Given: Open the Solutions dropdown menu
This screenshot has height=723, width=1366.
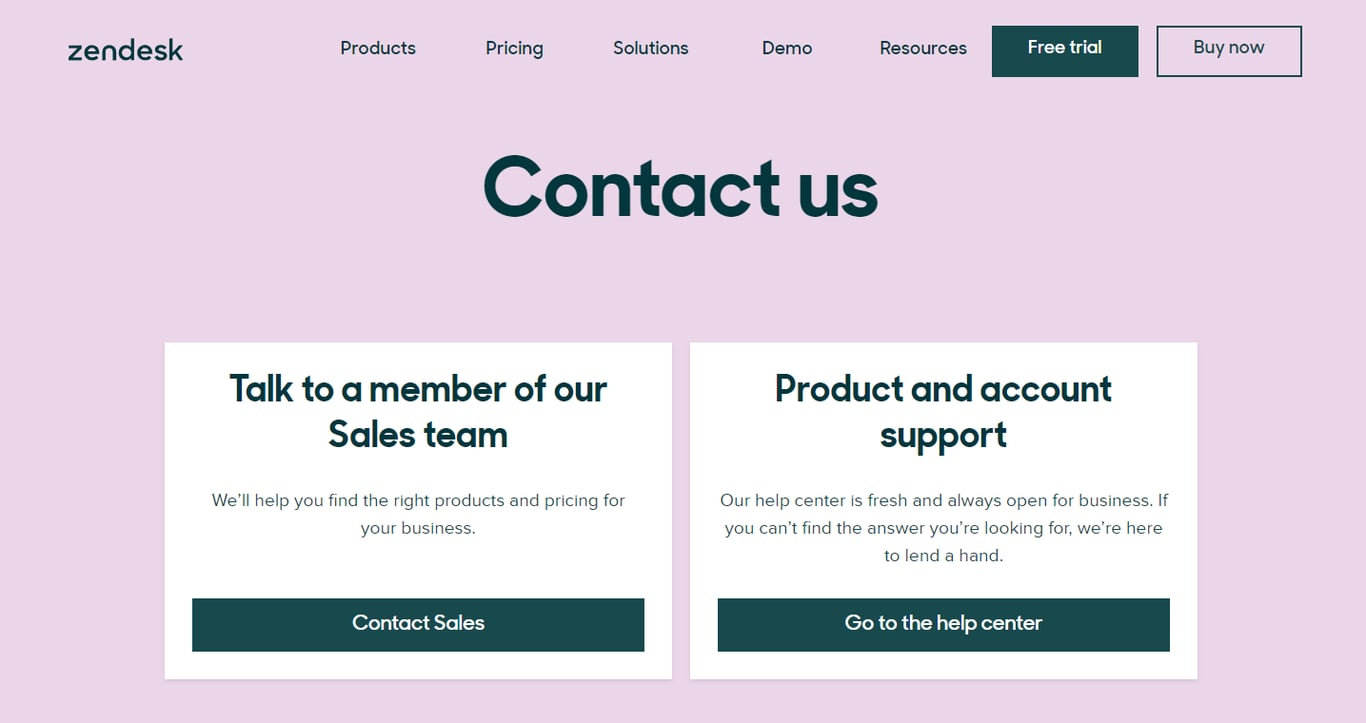Looking at the screenshot, I should click(x=650, y=48).
